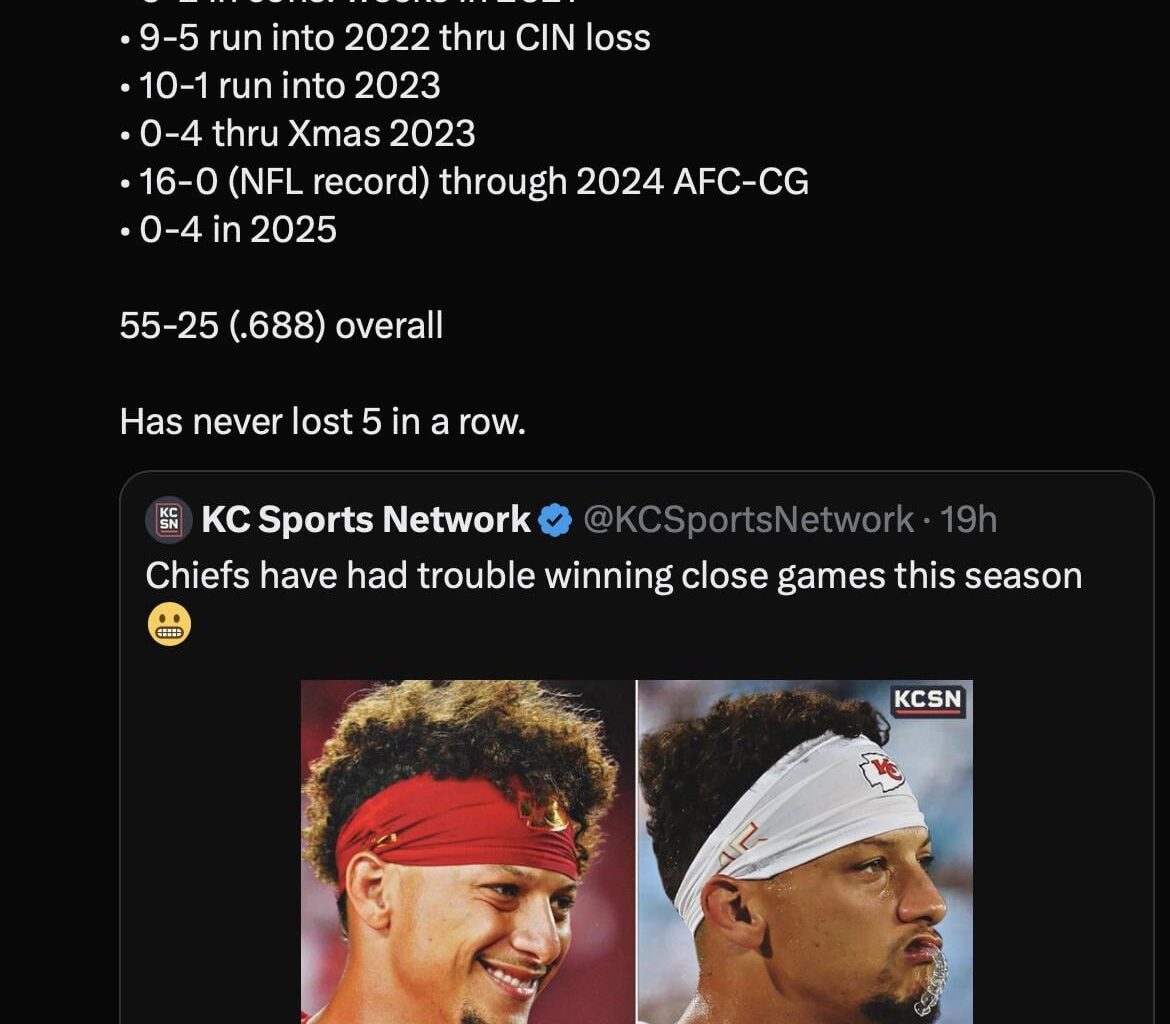
Task: Click the '9-5 run into 2022' bullet
Action: (x=385, y=37)
